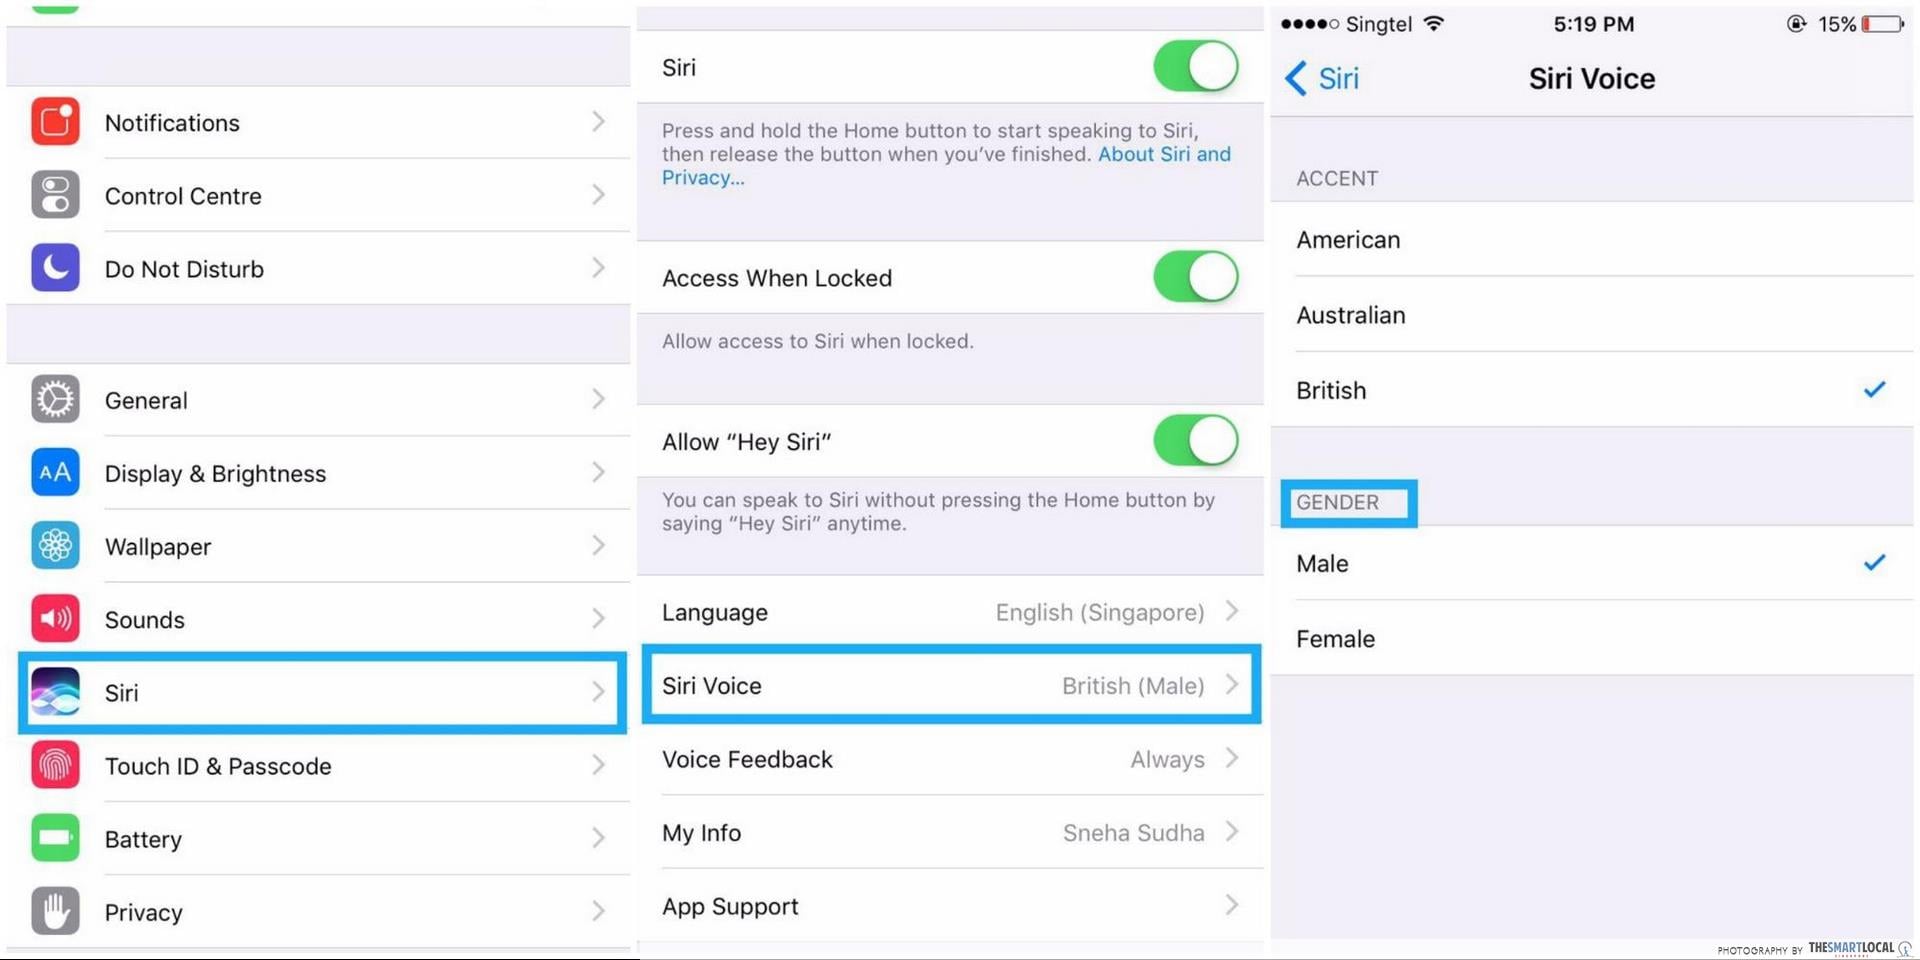Tap the Touch ID fingerprint icon
The image size is (1920, 960).
click(x=55, y=766)
